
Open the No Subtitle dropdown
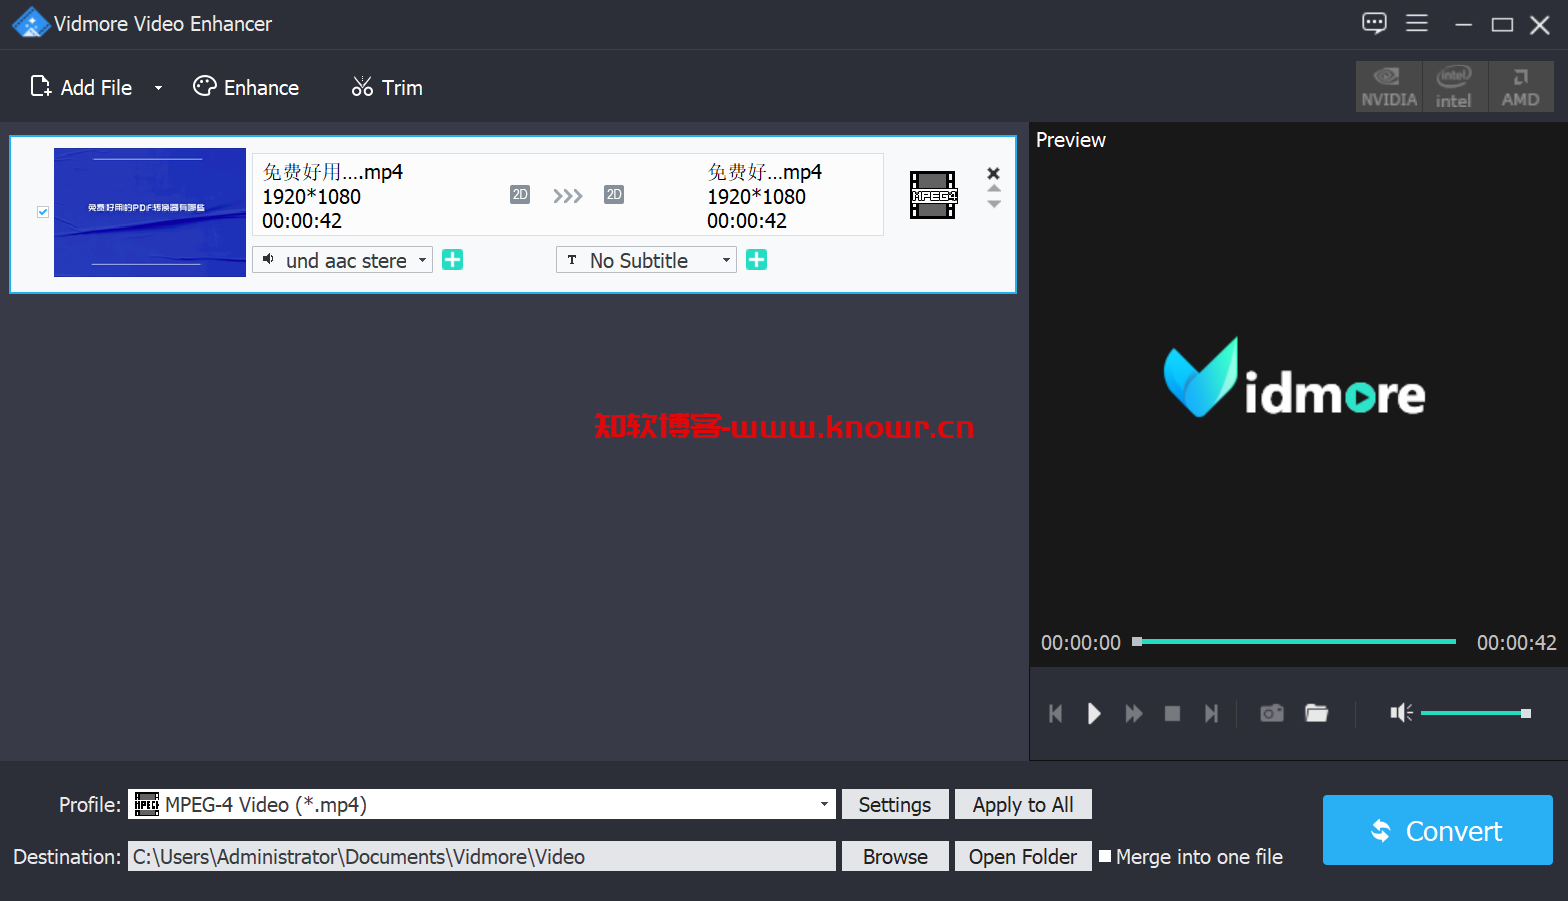pos(646,260)
